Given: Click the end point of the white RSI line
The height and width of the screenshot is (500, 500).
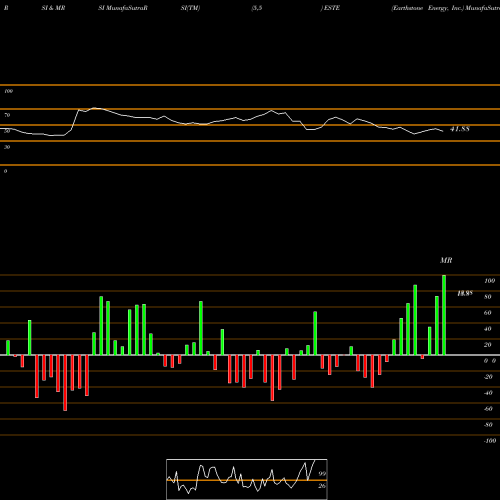Looking at the screenshot, I should pos(443,131).
